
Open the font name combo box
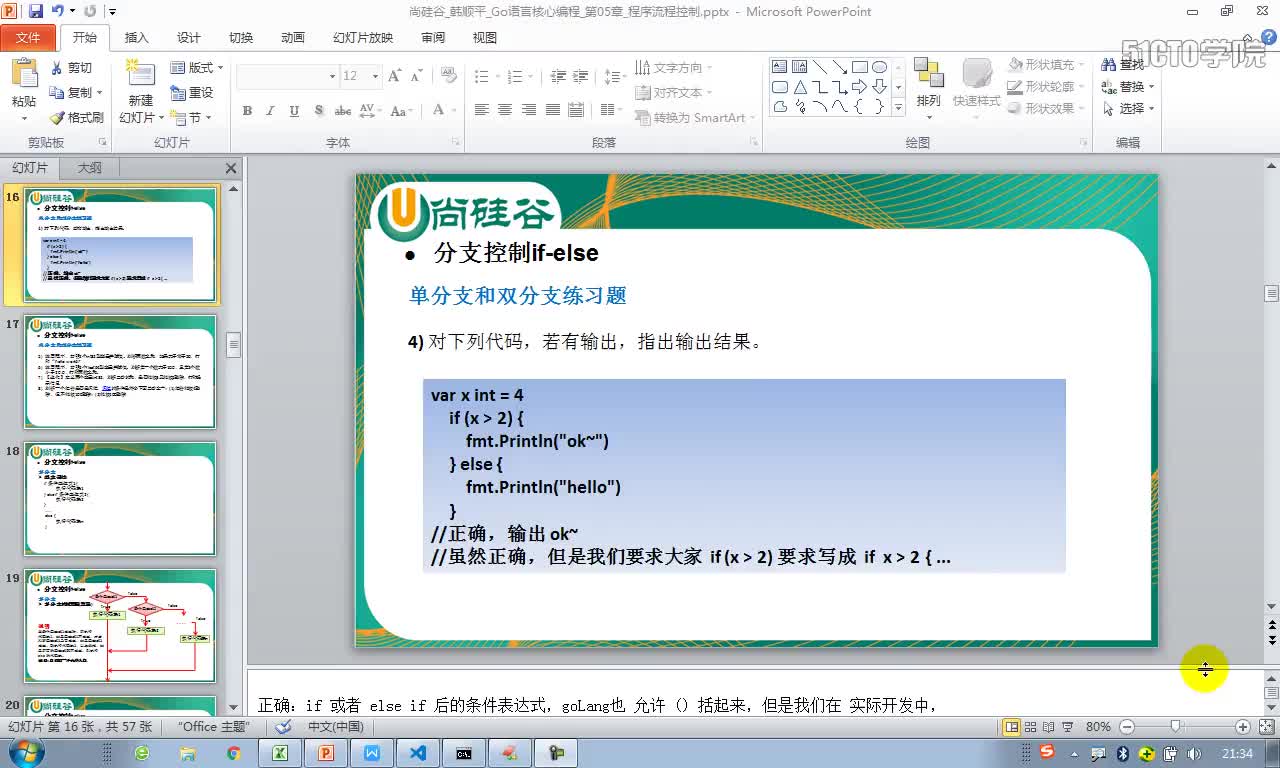pyautogui.click(x=288, y=76)
